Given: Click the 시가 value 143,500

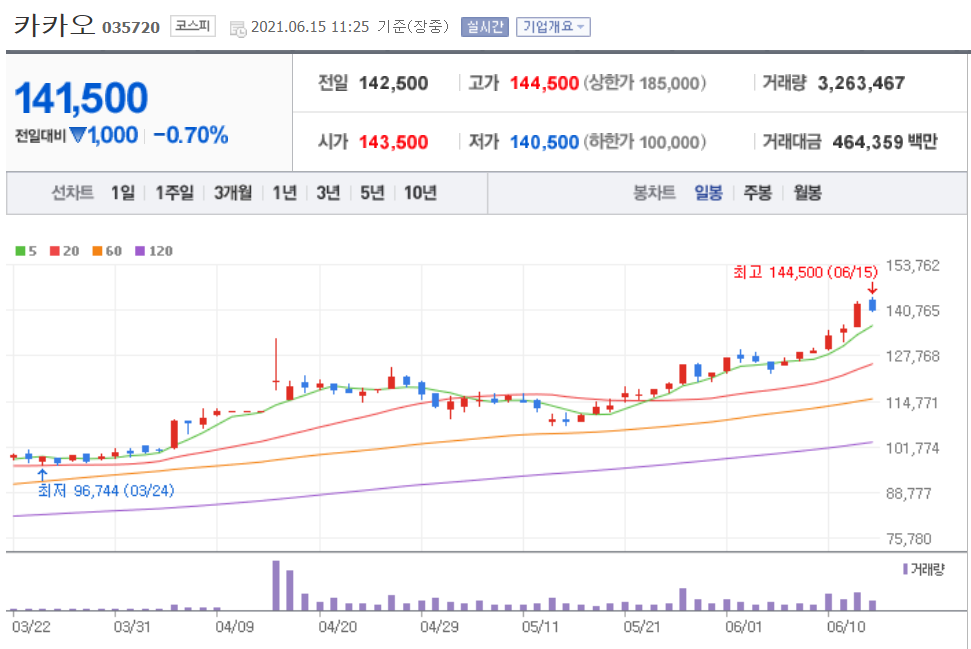Looking at the screenshot, I should pos(393,142).
